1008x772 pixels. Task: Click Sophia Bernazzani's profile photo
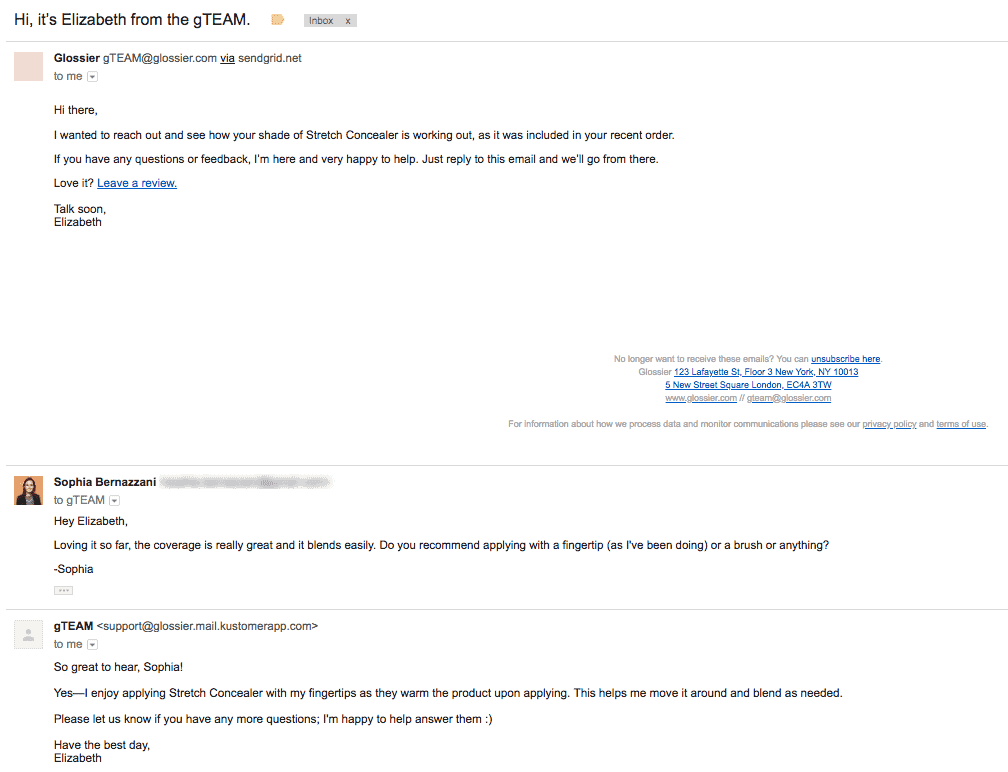[28, 490]
